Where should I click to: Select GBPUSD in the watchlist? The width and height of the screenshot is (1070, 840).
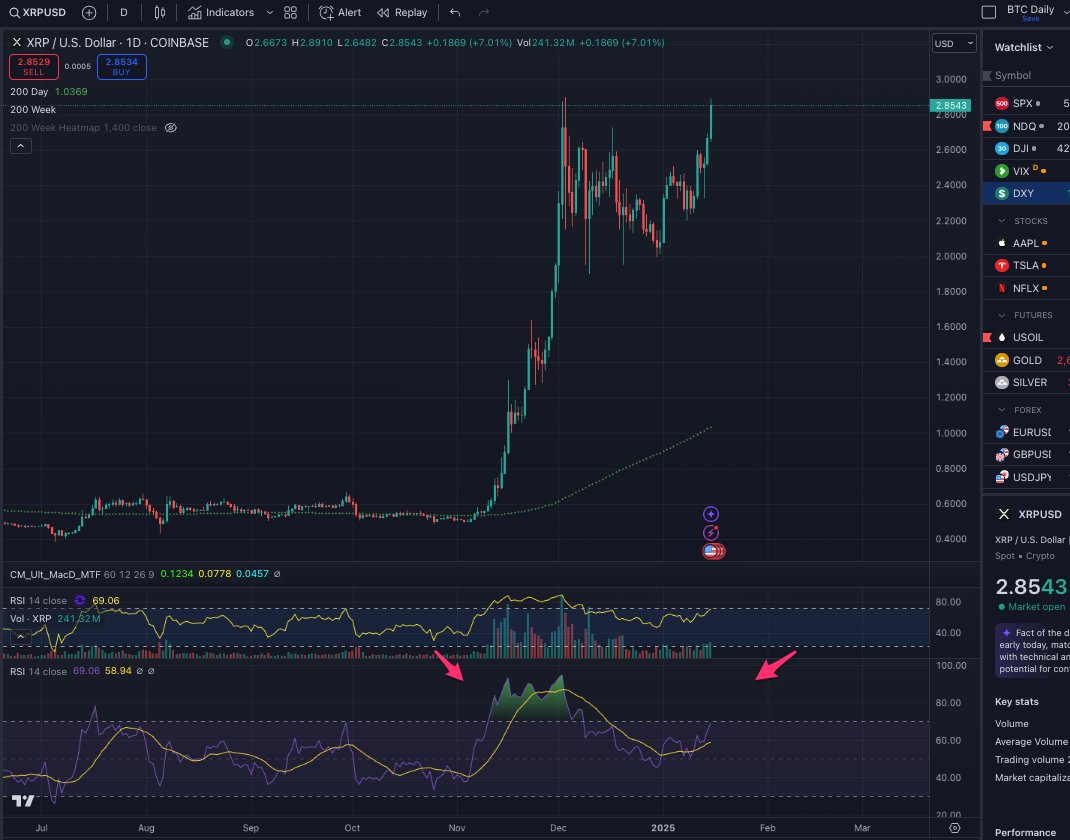[1026, 454]
